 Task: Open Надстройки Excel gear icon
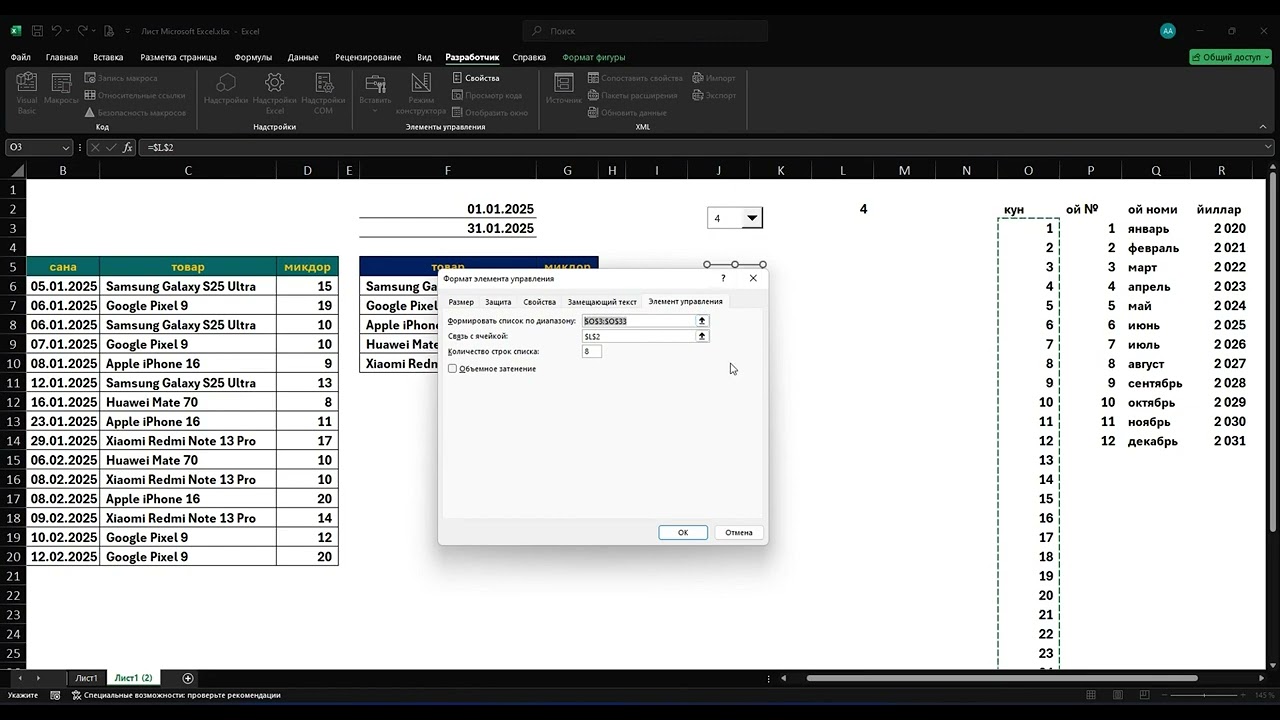pyautogui.click(x=274, y=93)
